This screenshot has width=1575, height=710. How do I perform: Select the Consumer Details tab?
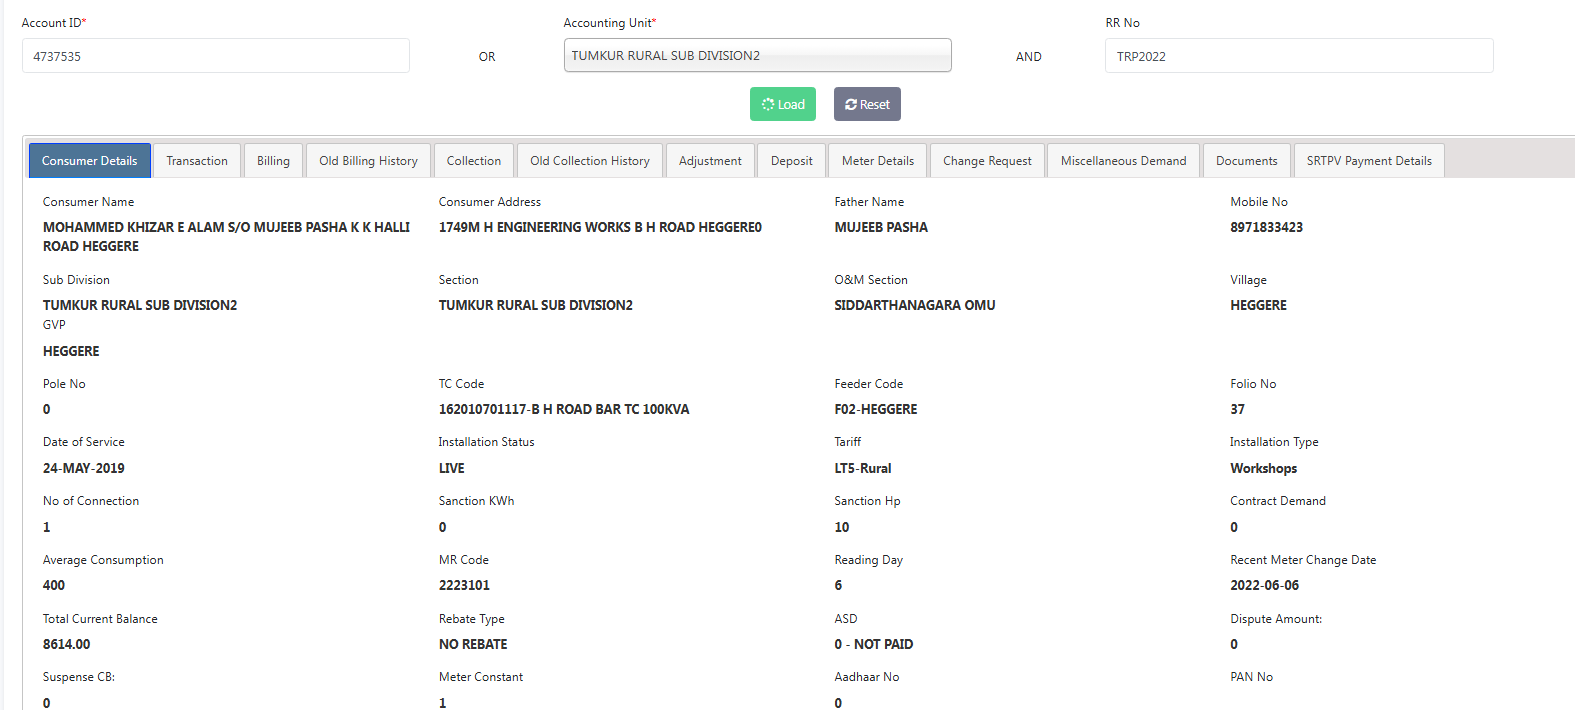click(90, 161)
